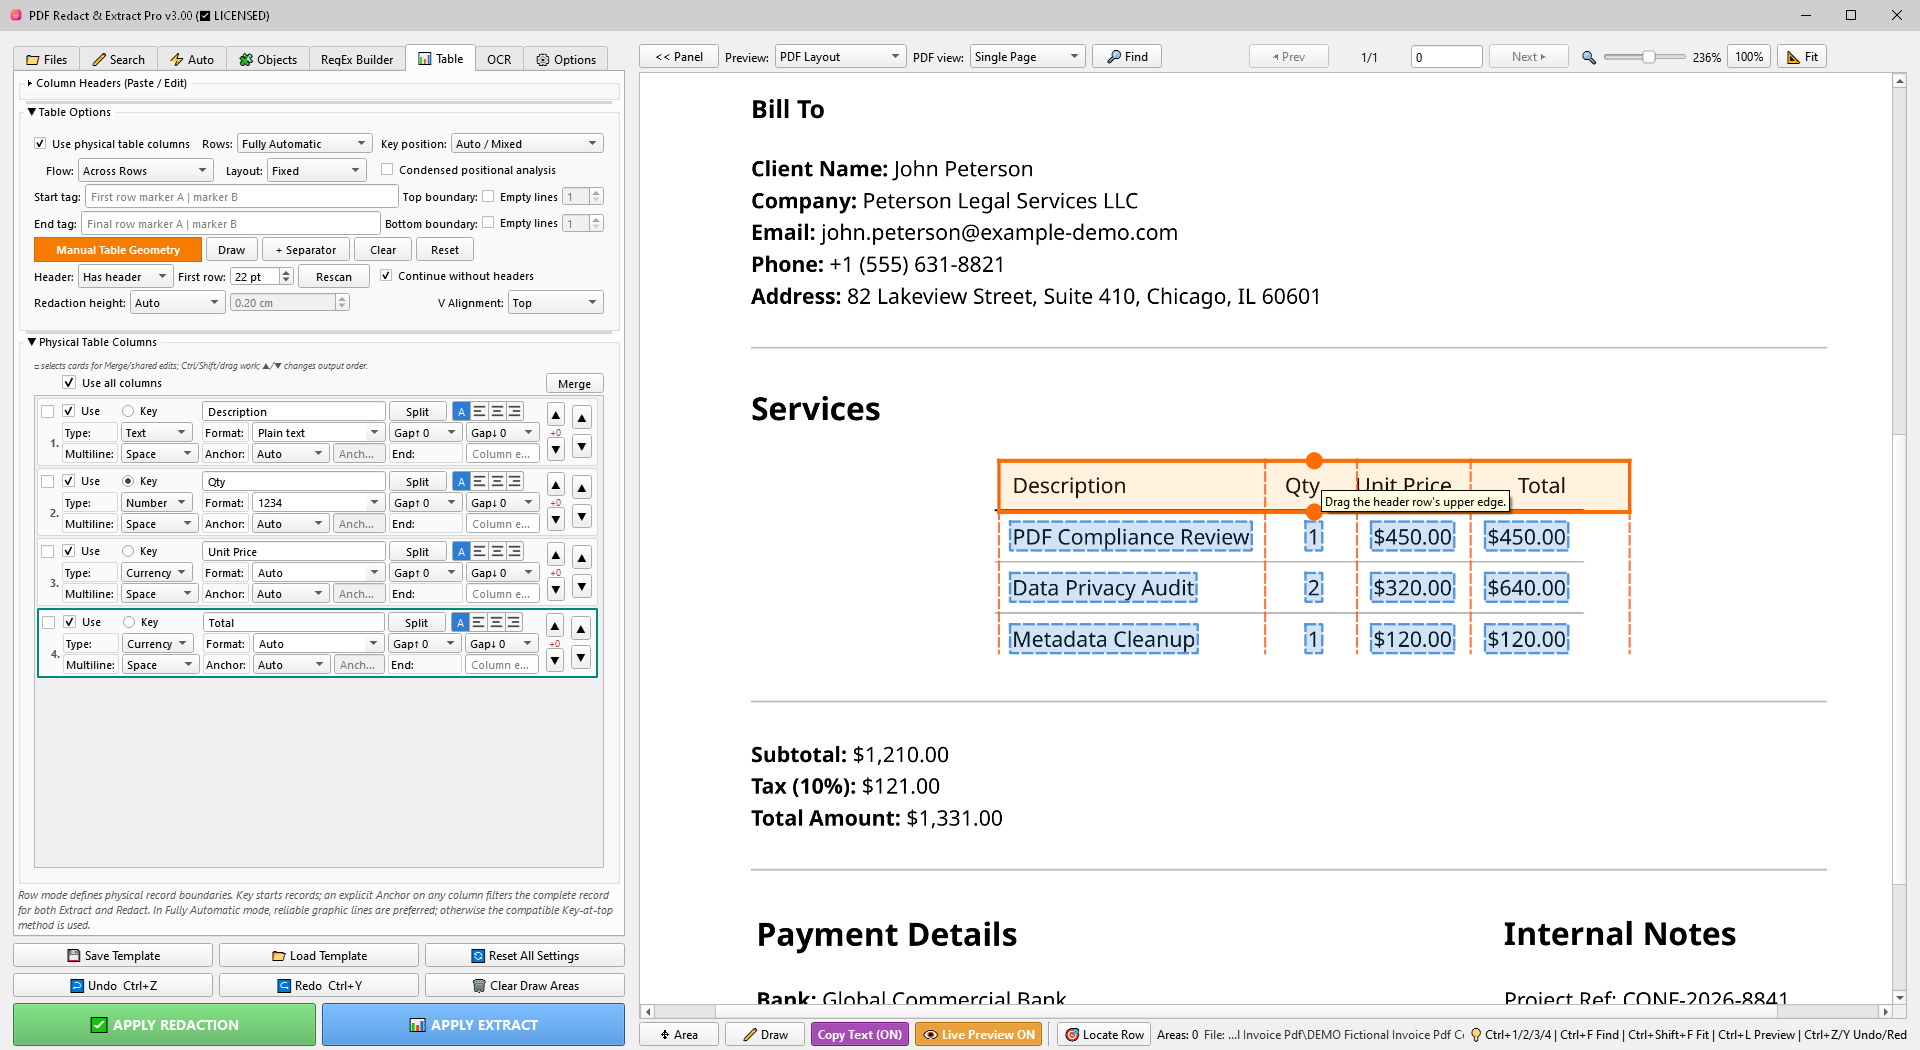Viewport: 1920px width, 1050px height.
Task: Click the zoom magnifier icon
Action: 1588,57
